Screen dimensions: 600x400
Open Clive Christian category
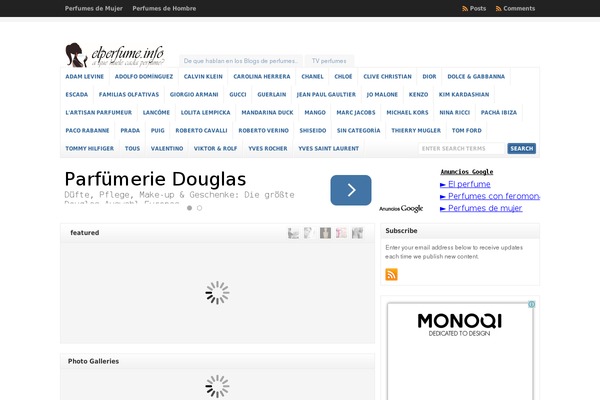tap(388, 77)
